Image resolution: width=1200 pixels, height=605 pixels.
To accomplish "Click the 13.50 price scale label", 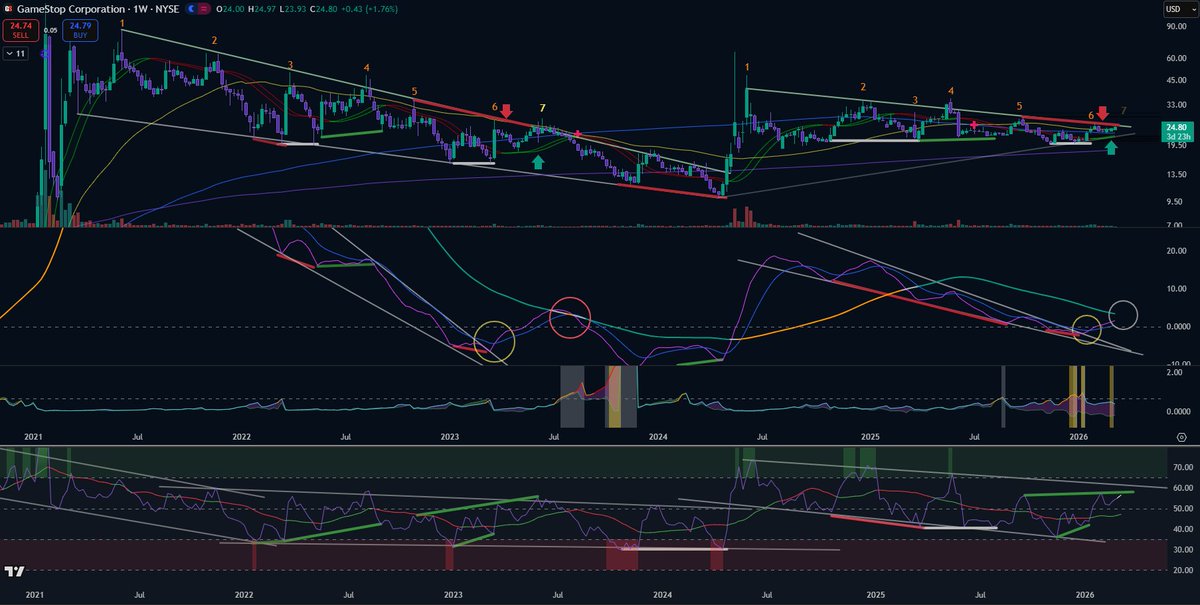I will tap(1175, 173).
